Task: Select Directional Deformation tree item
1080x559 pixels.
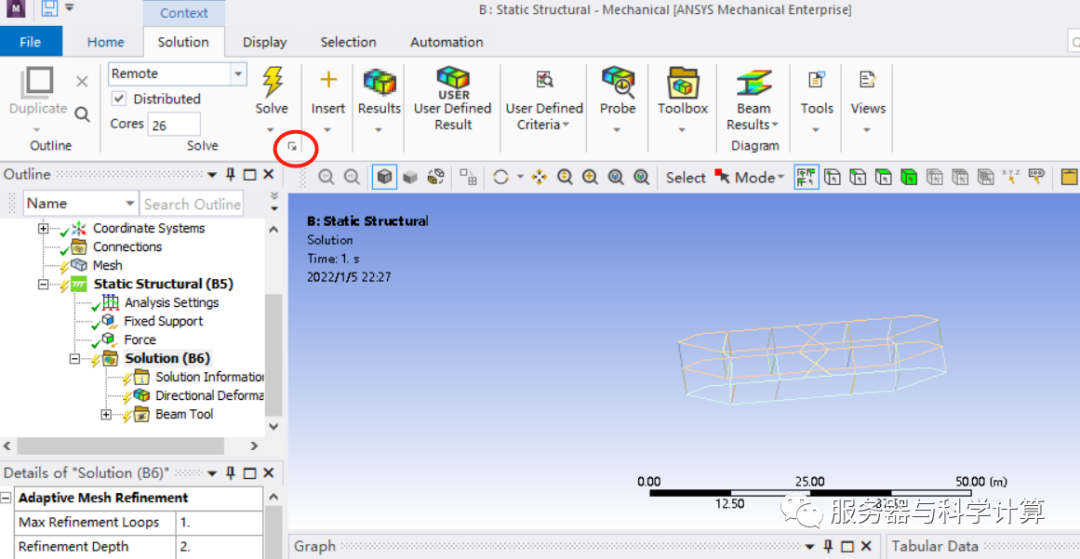Action: tap(209, 395)
